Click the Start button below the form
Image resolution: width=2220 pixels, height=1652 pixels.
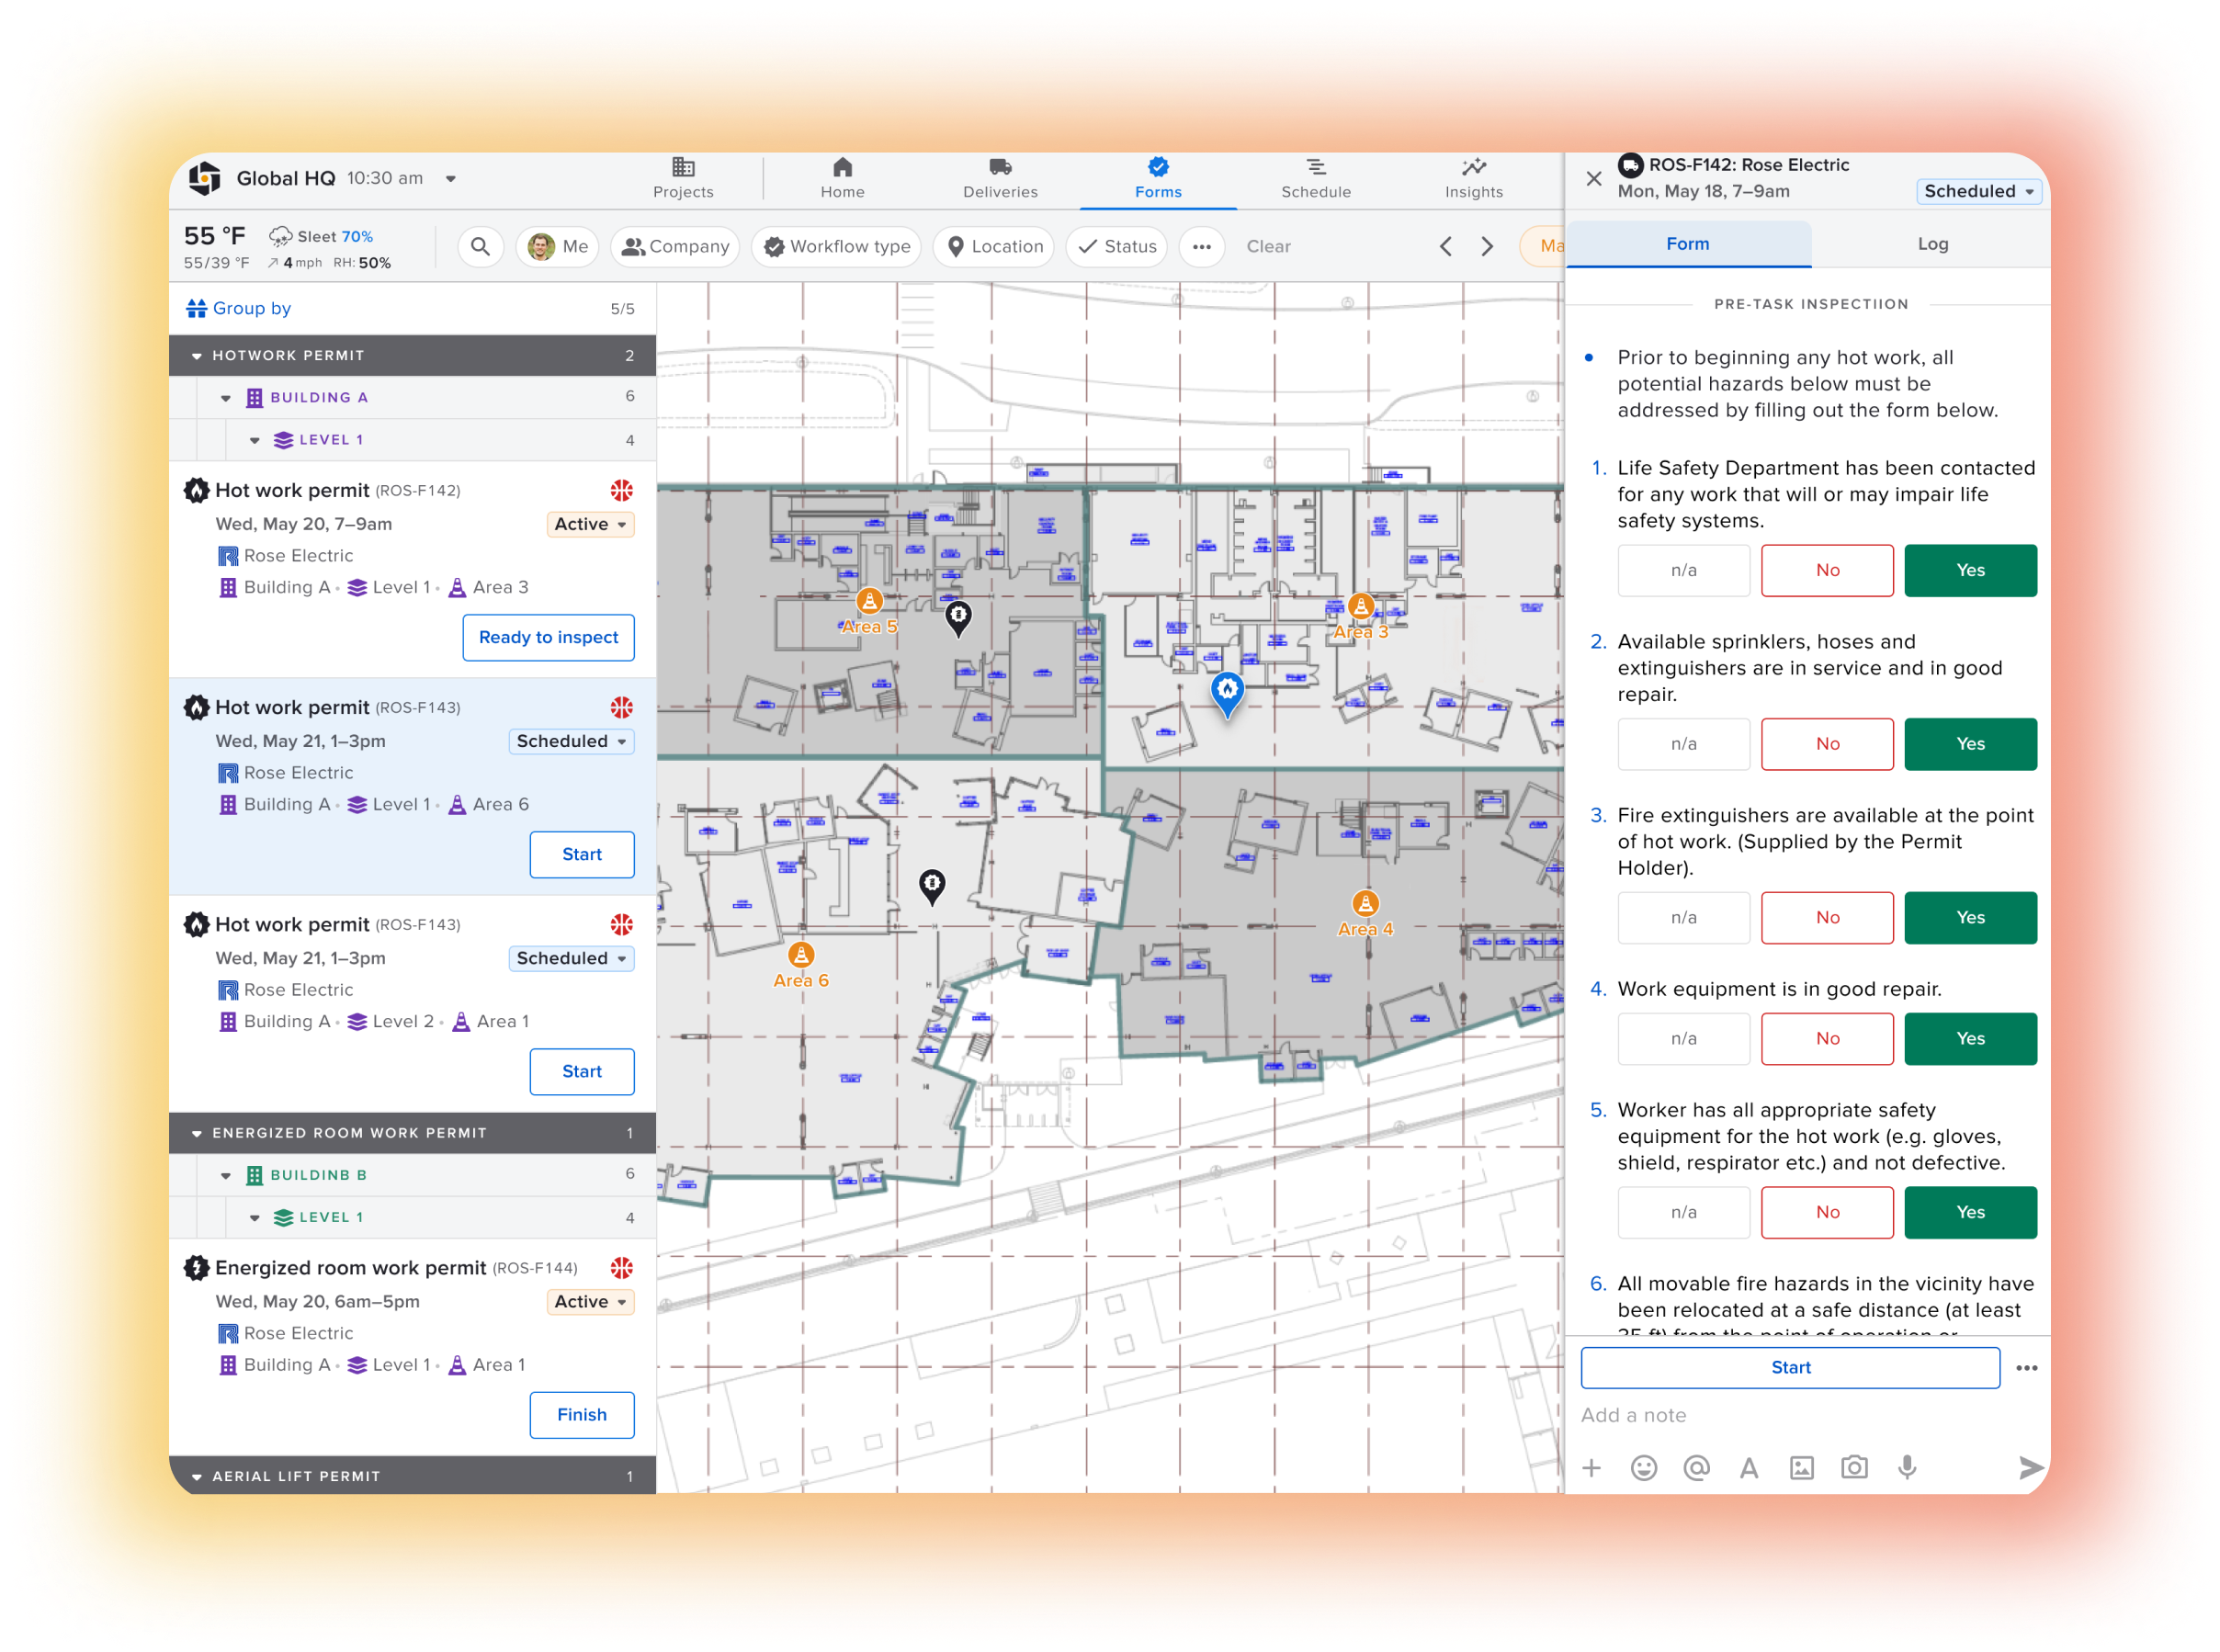coord(1789,1368)
